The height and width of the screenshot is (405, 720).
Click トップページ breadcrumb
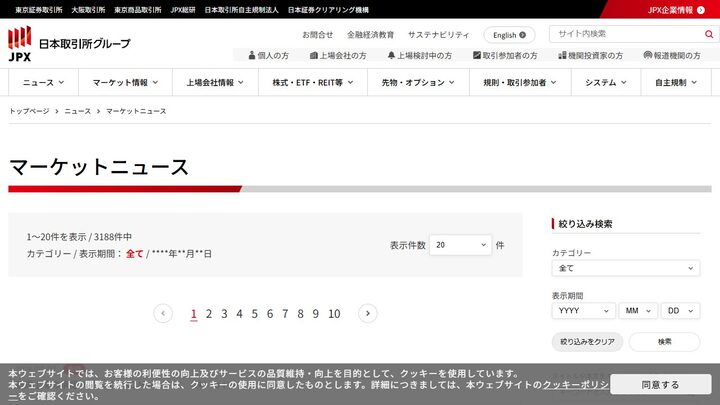coord(29,111)
